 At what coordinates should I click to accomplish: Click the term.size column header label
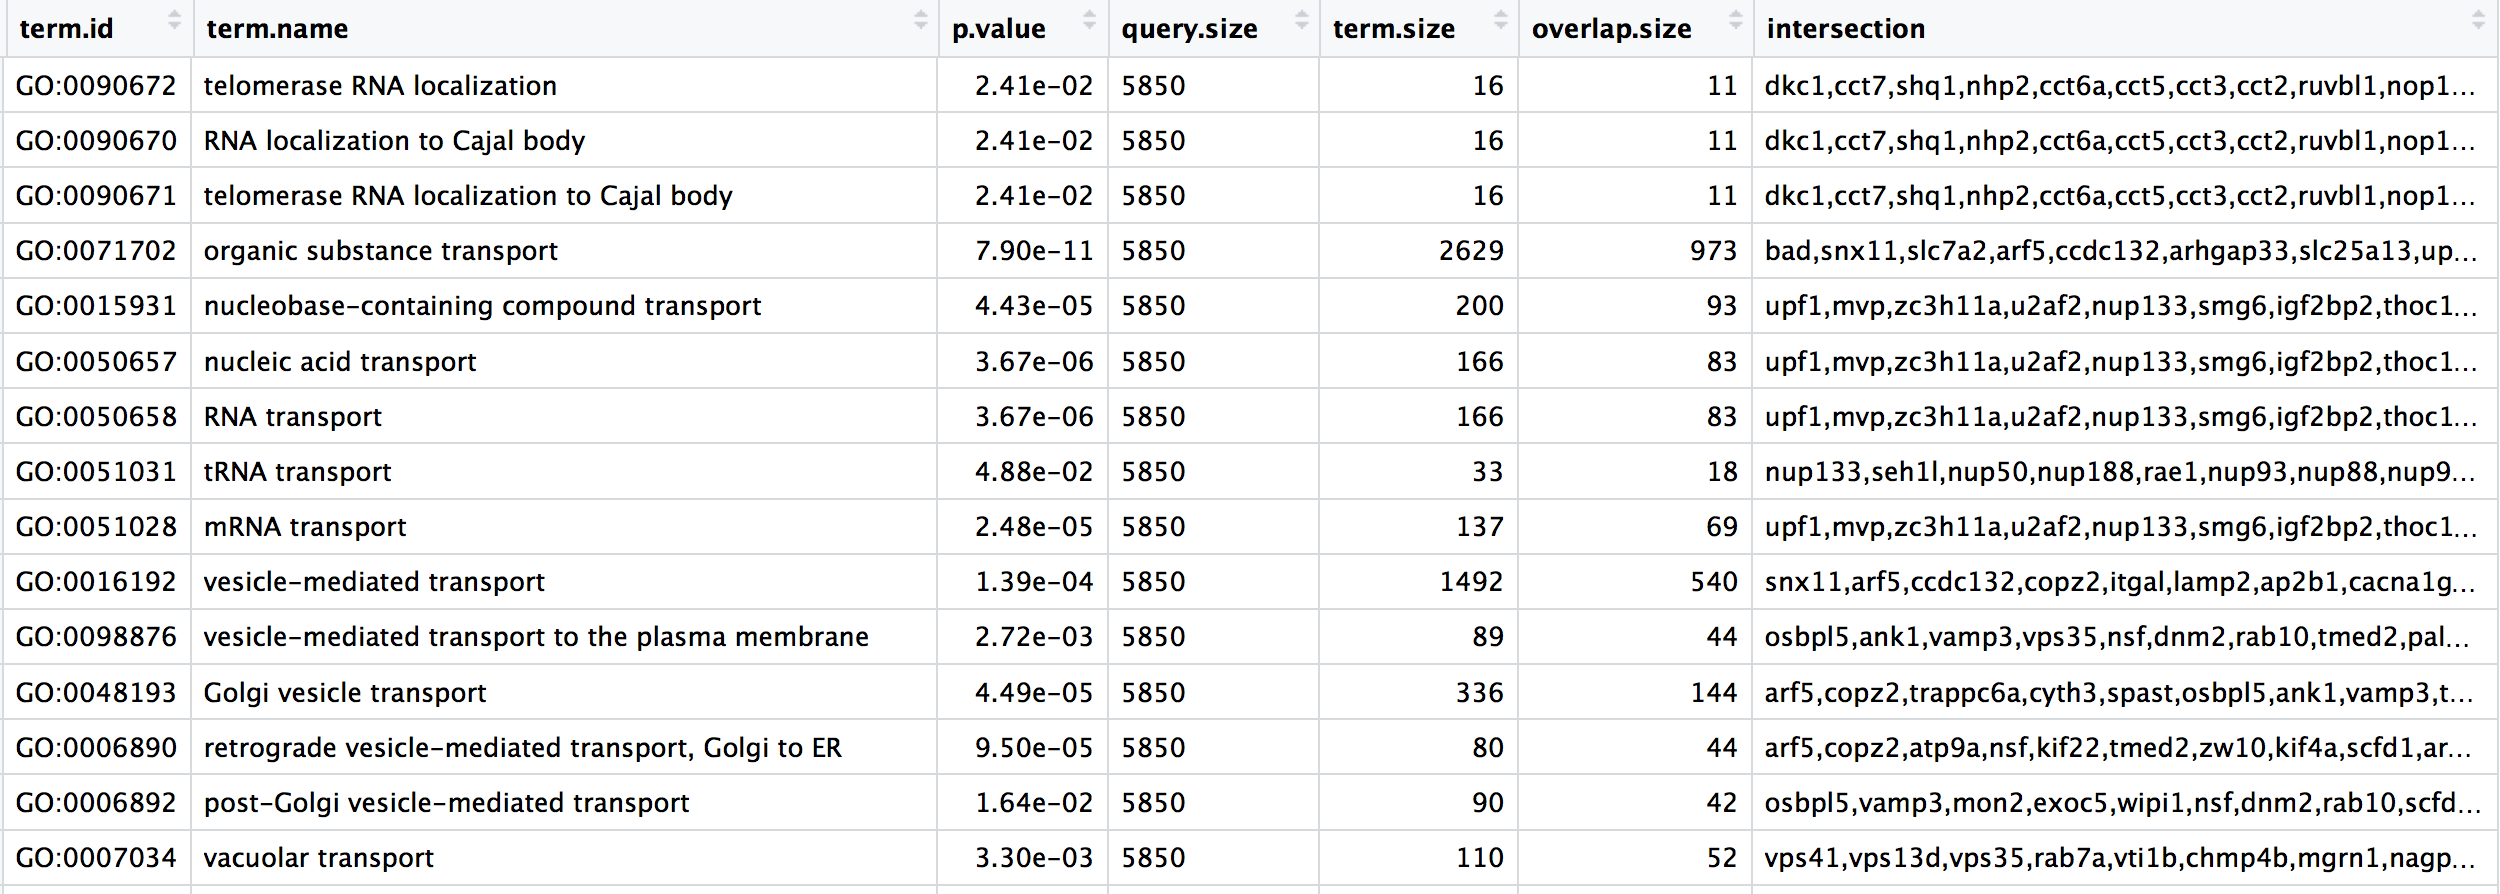point(1394,29)
